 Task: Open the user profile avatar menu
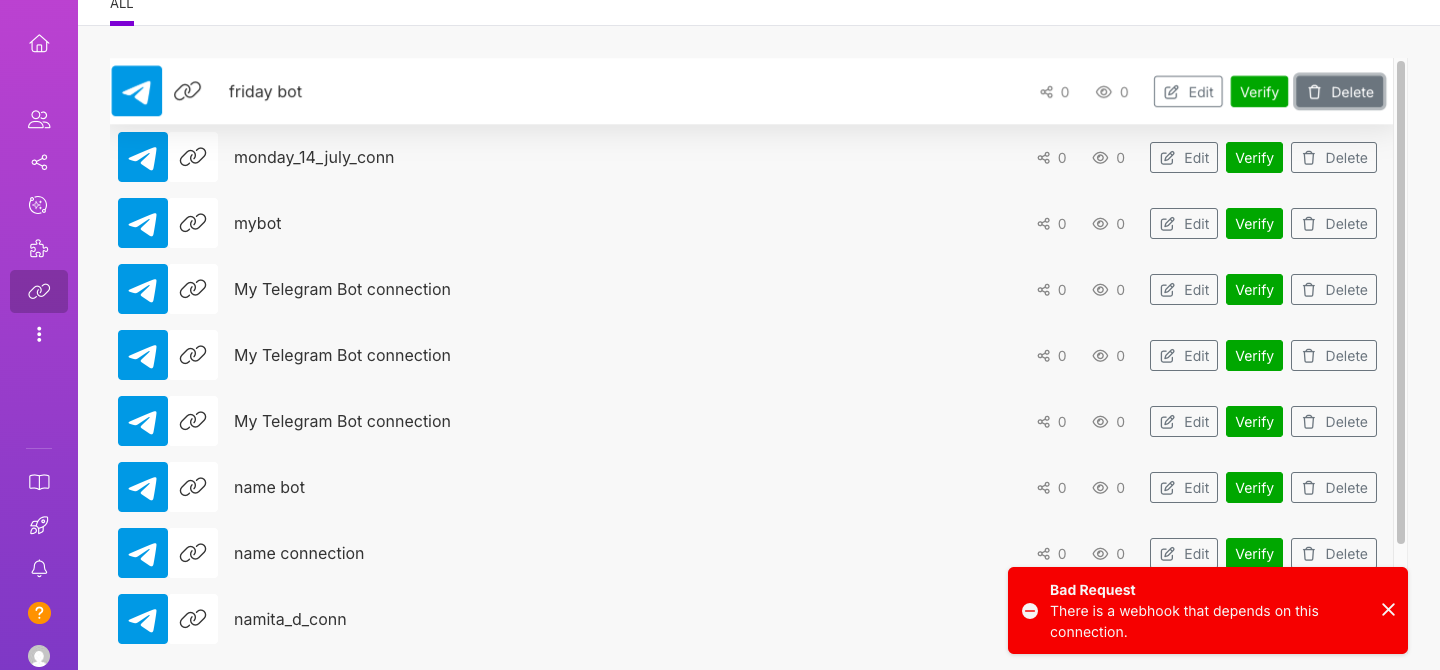pos(39,656)
